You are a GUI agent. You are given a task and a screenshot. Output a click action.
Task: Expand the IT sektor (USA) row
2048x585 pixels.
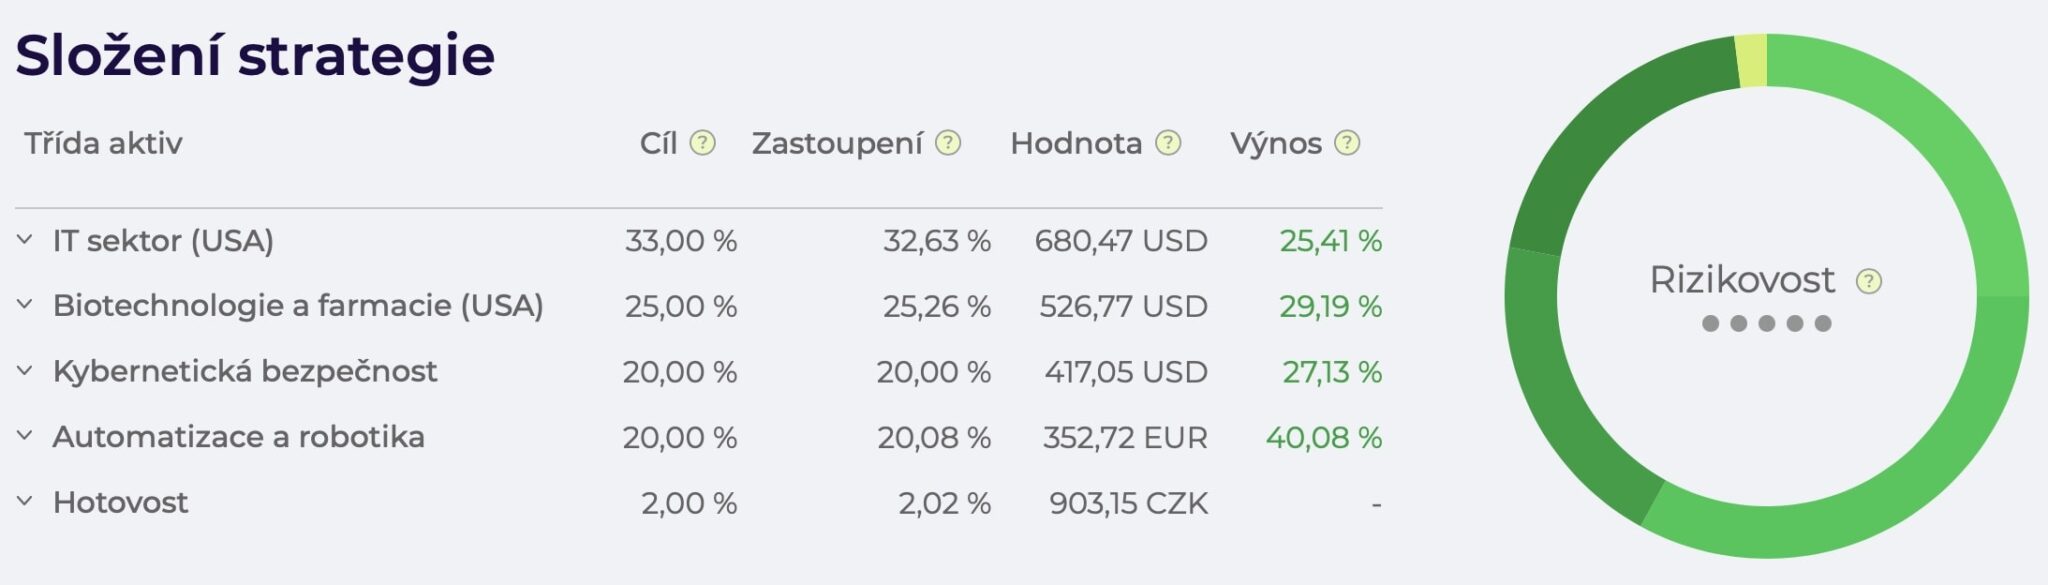[x=25, y=240]
